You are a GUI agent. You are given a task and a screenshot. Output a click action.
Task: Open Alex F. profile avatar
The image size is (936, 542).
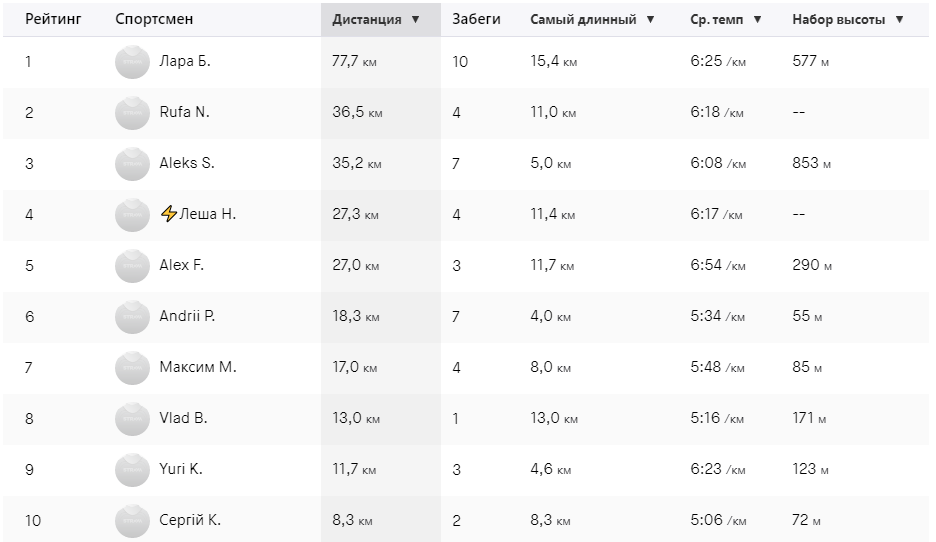point(132,266)
